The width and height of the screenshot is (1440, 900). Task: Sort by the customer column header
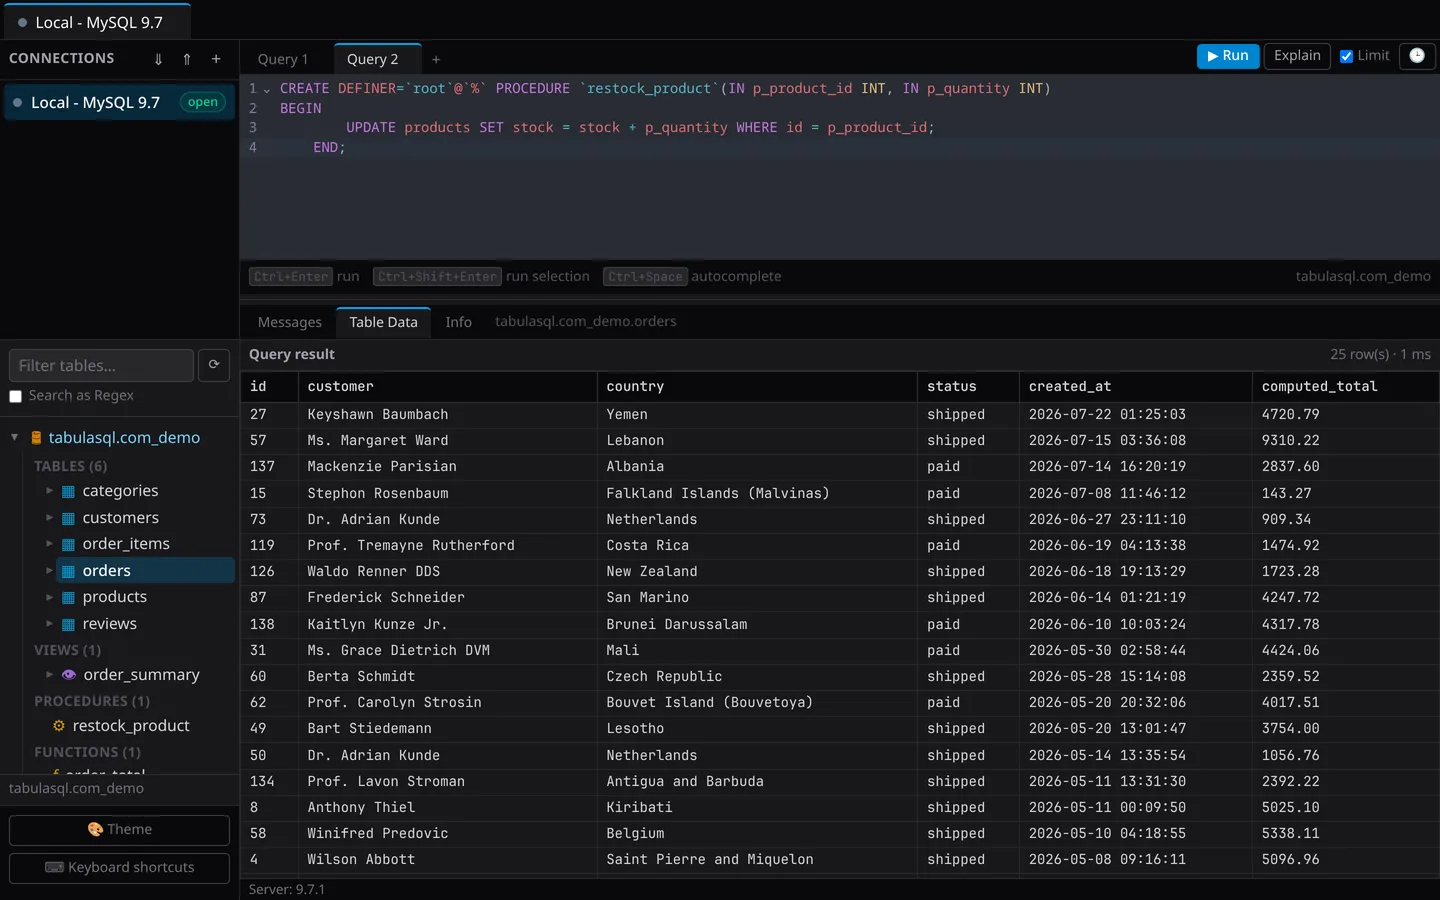(448, 387)
